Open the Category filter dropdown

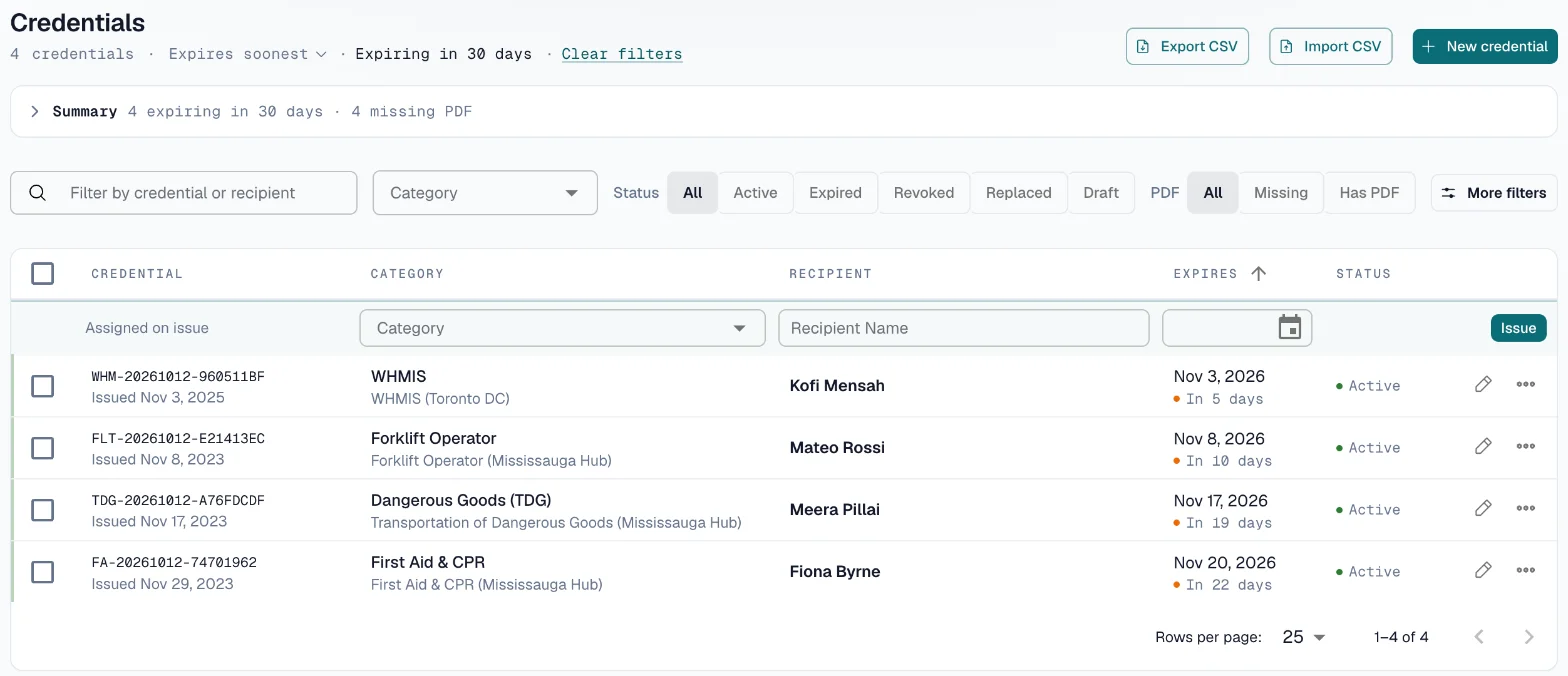(x=485, y=193)
